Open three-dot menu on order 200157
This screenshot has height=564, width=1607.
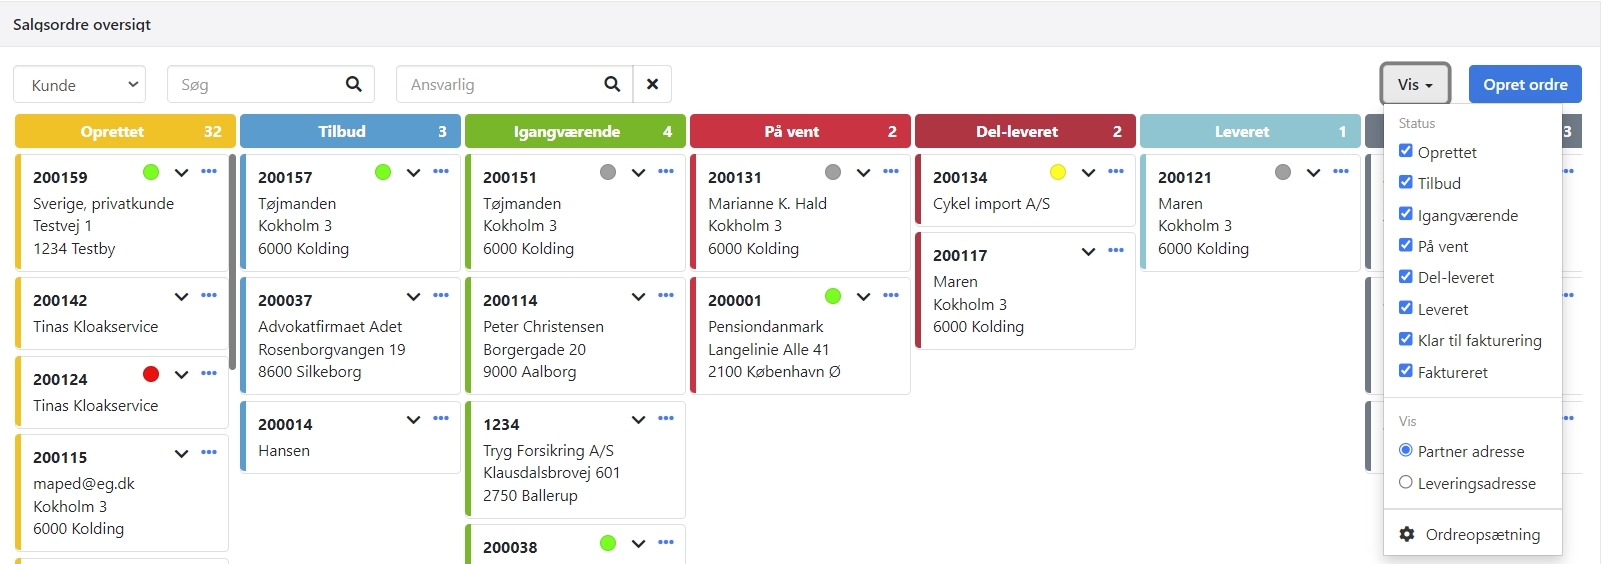[x=441, y=172]
